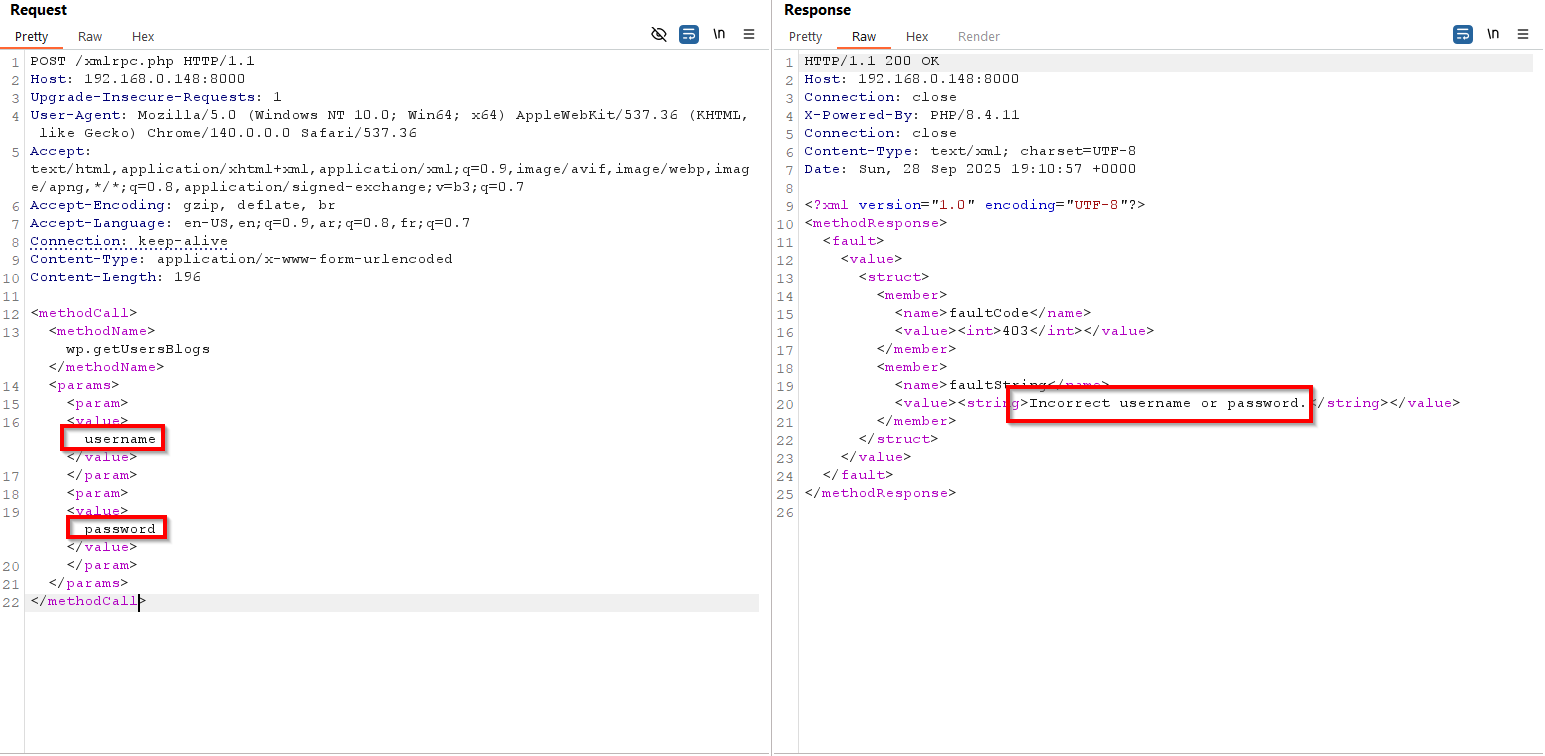Image resolution: width=1545 pixels, height=756 pixels.
Task: Toggle word wrap in the Request panel
Action: click(x=689, y=34)
